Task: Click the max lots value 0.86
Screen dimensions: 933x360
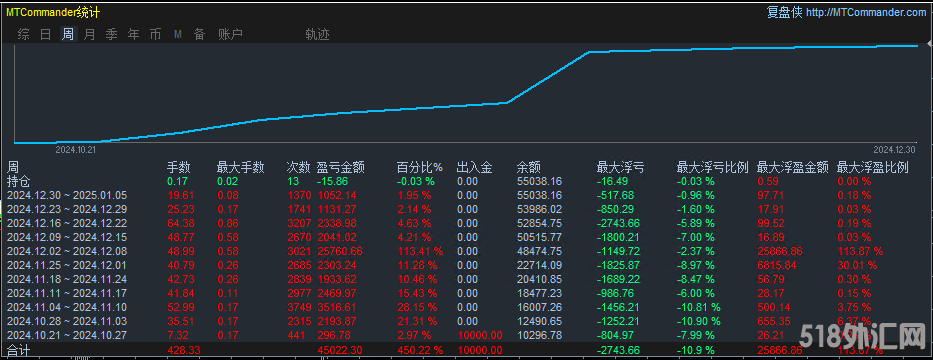Action: [x=227, y=223]
